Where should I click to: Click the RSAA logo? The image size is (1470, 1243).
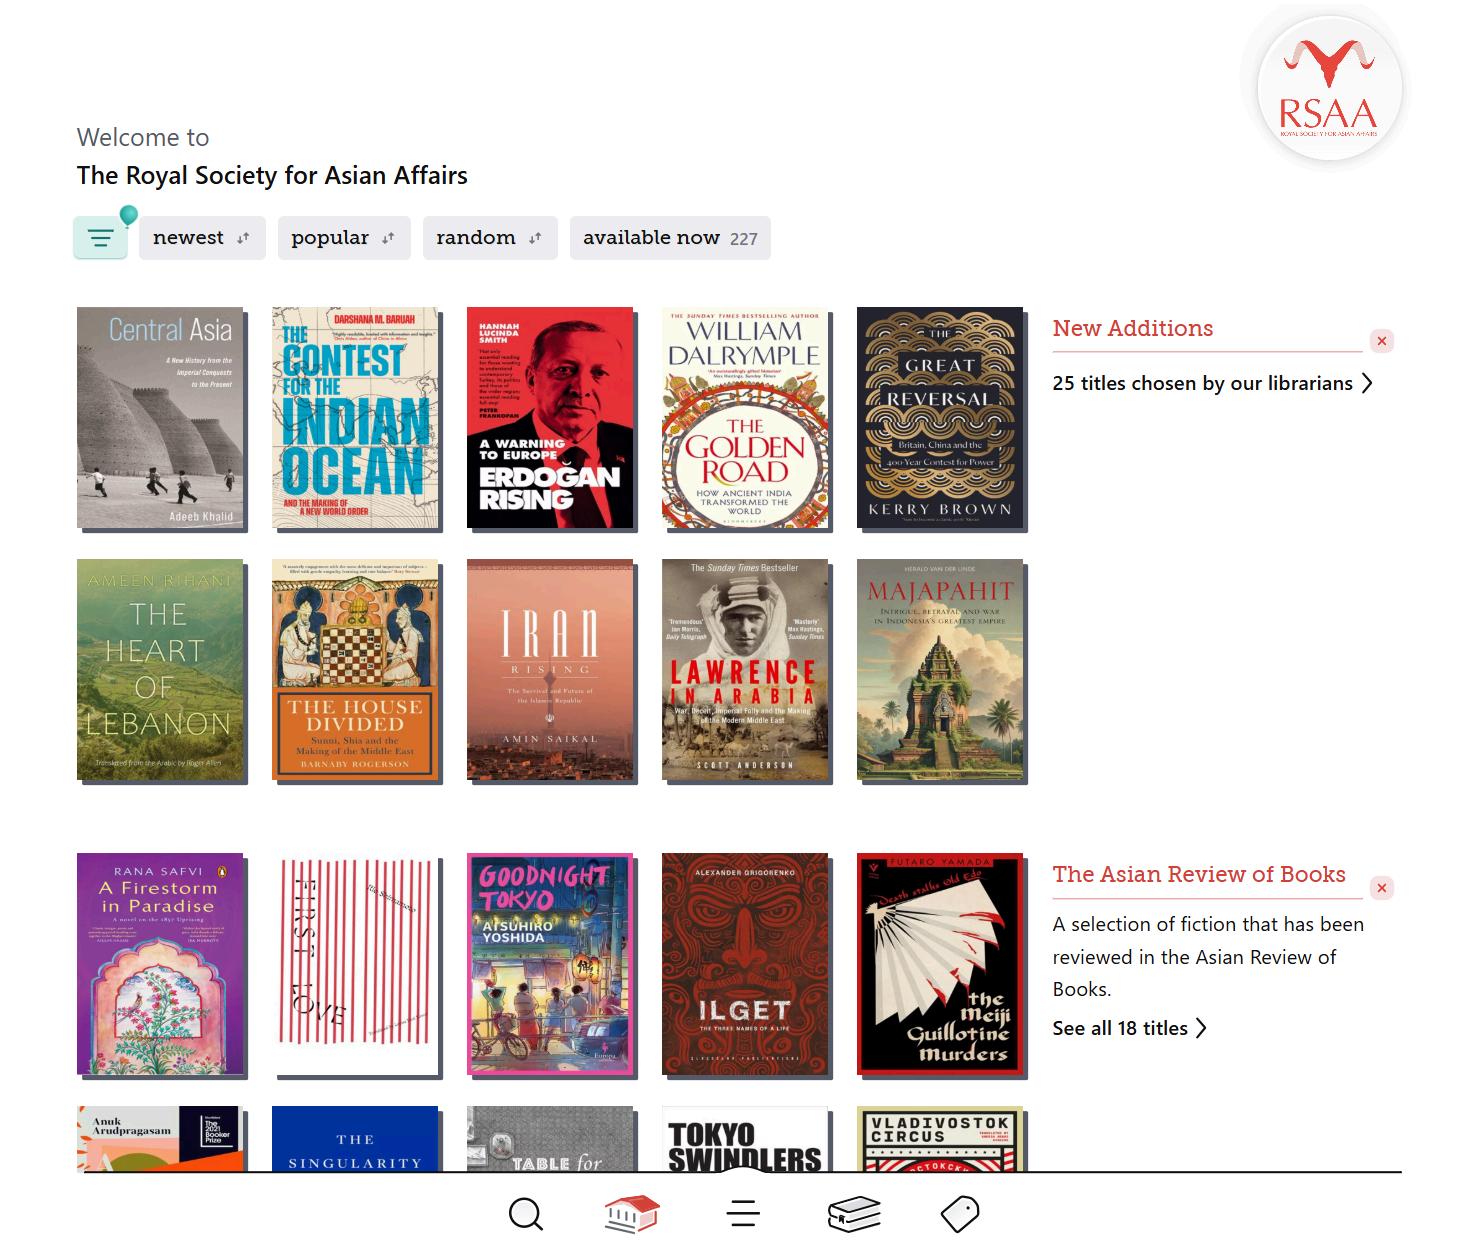[x=1329, y=89]
